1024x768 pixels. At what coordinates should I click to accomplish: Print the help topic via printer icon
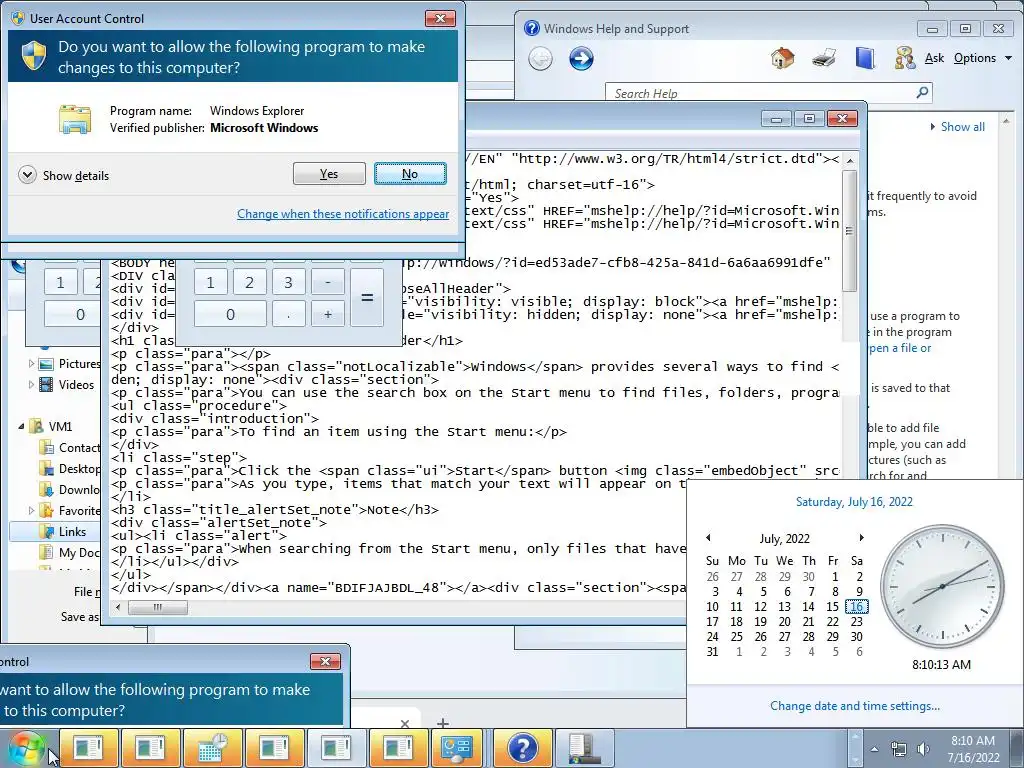coord(824,58)
